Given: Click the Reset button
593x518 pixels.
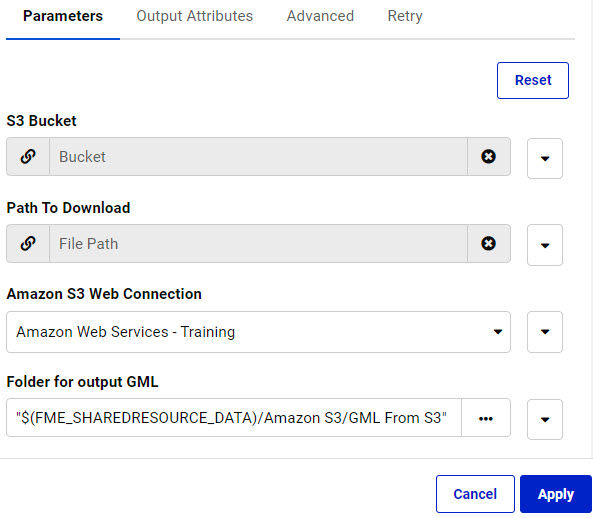Looking at the screenshot, I should pyautogui.click(x=533, y=80).
